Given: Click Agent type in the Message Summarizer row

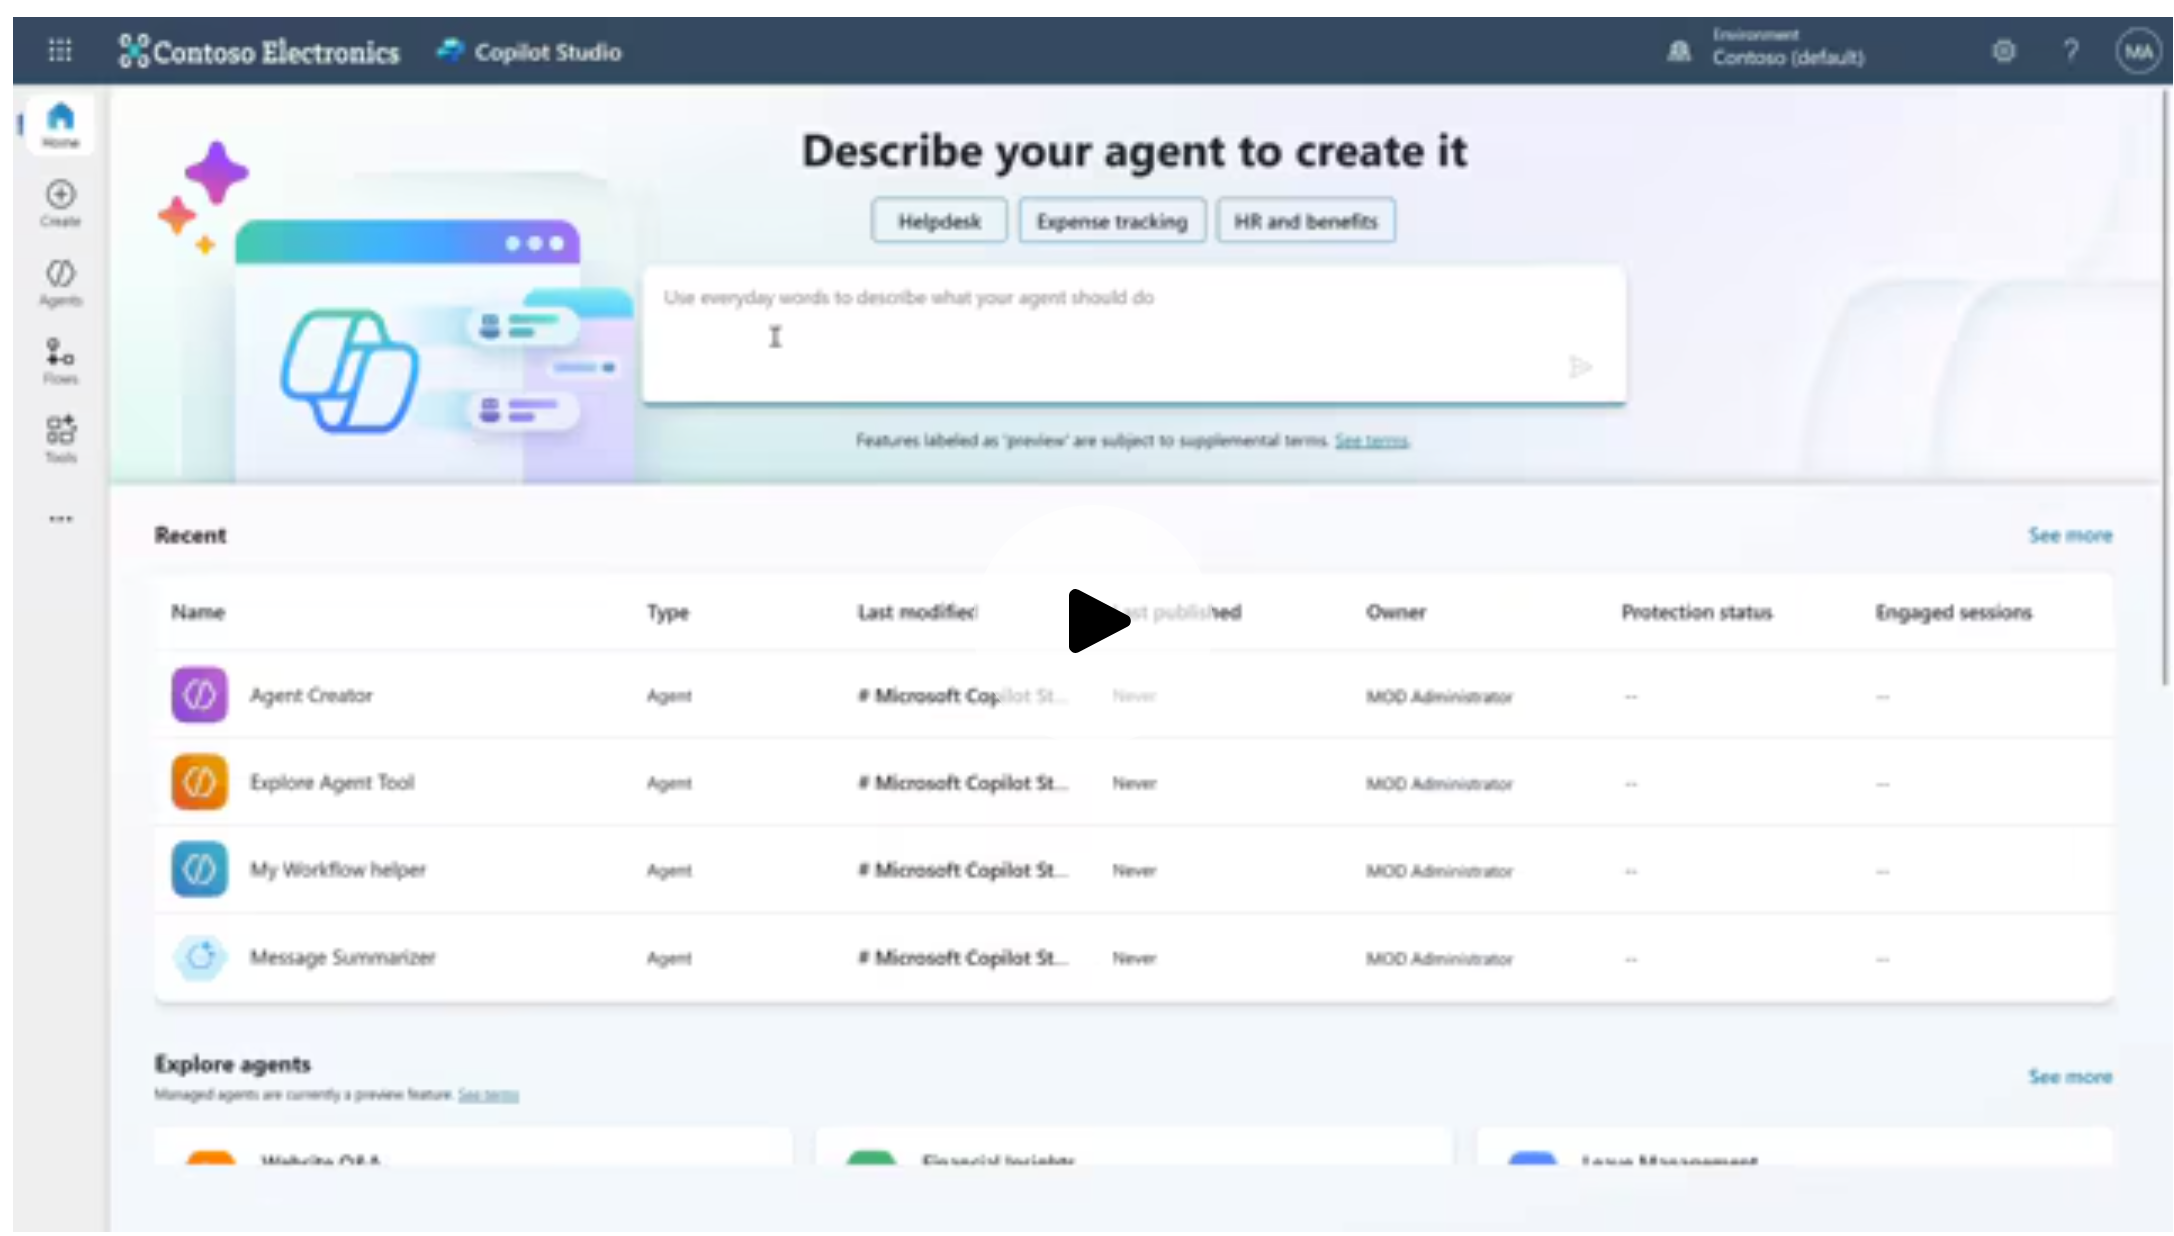Looking at the screenshot, I should pos(669,958).
